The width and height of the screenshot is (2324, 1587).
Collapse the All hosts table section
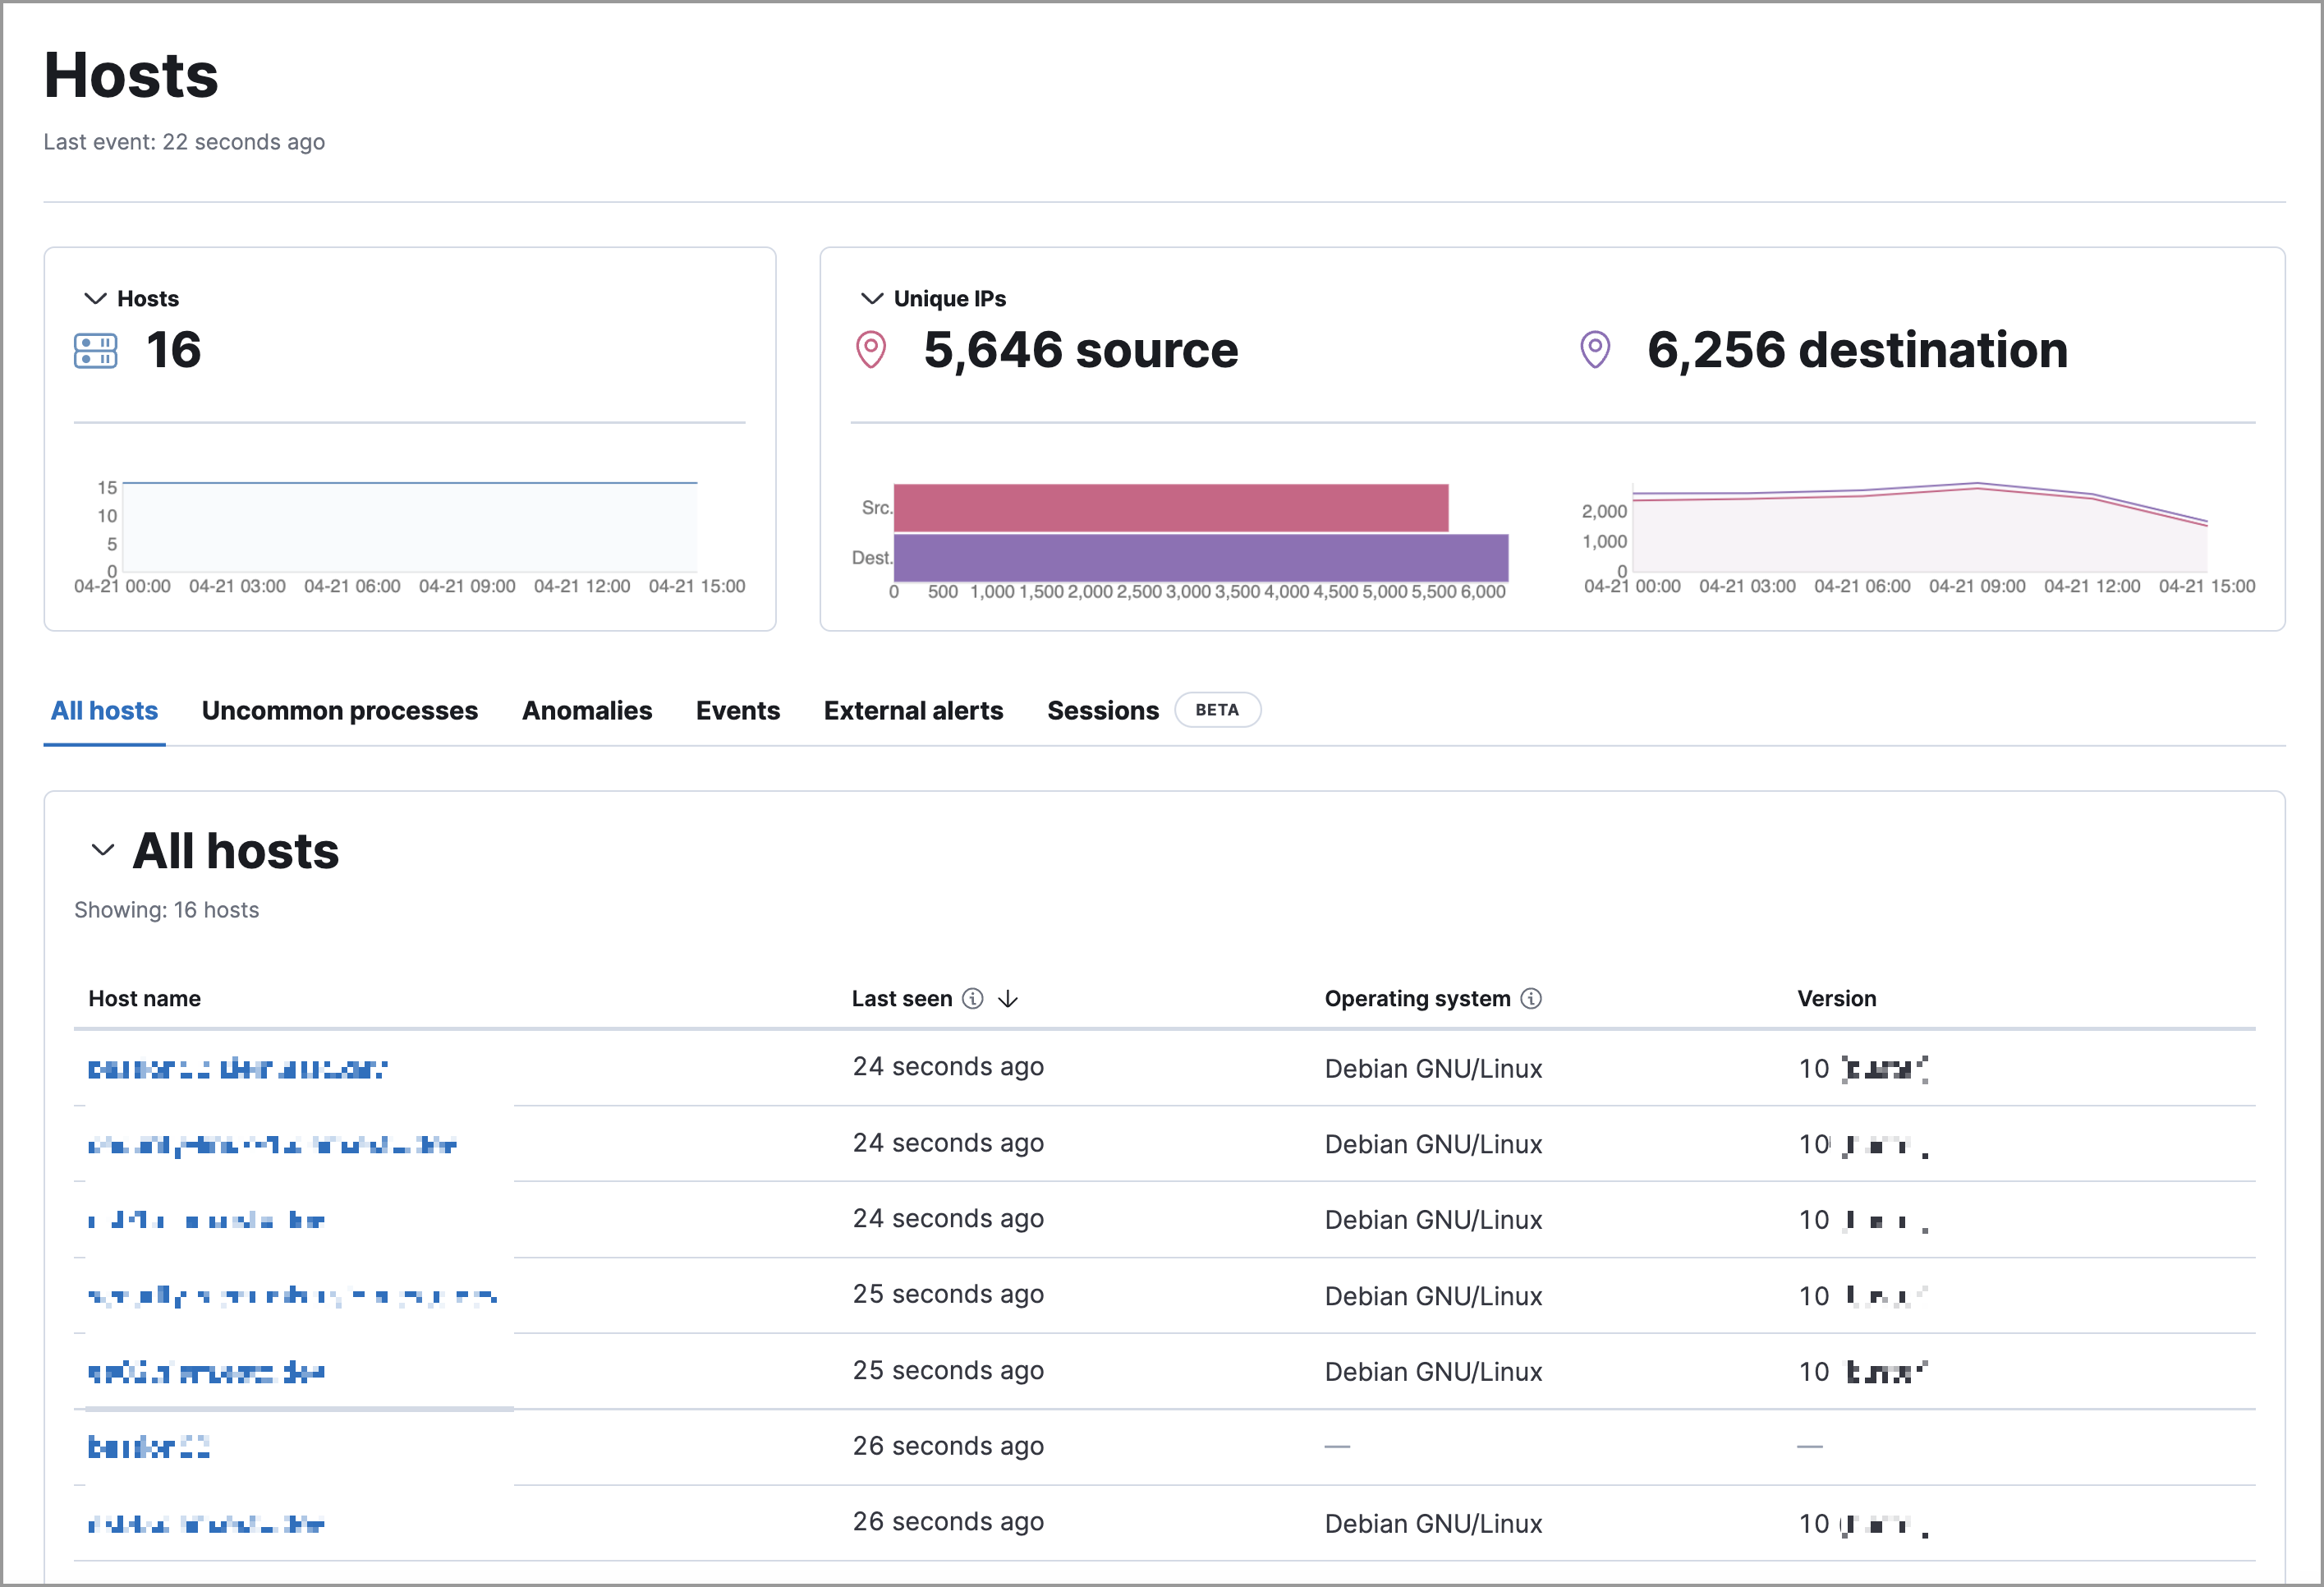[101, 851]
